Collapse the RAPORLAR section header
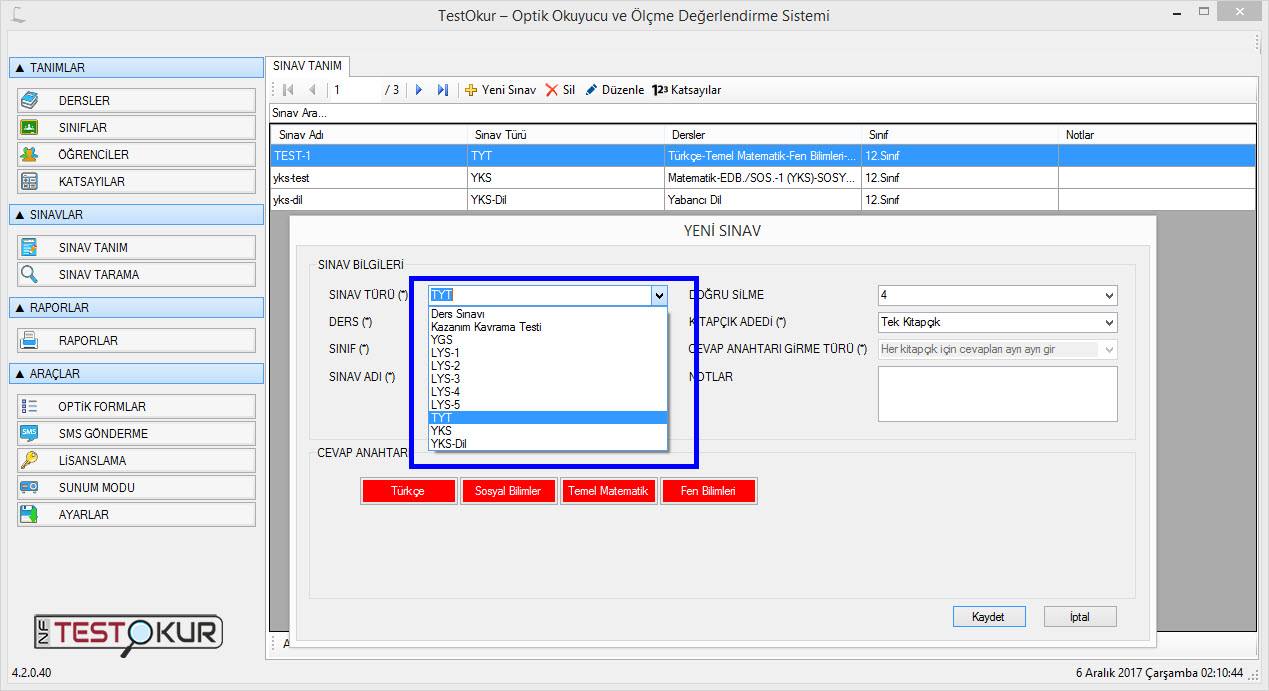The image size is (1269, 691). [136, 308]
